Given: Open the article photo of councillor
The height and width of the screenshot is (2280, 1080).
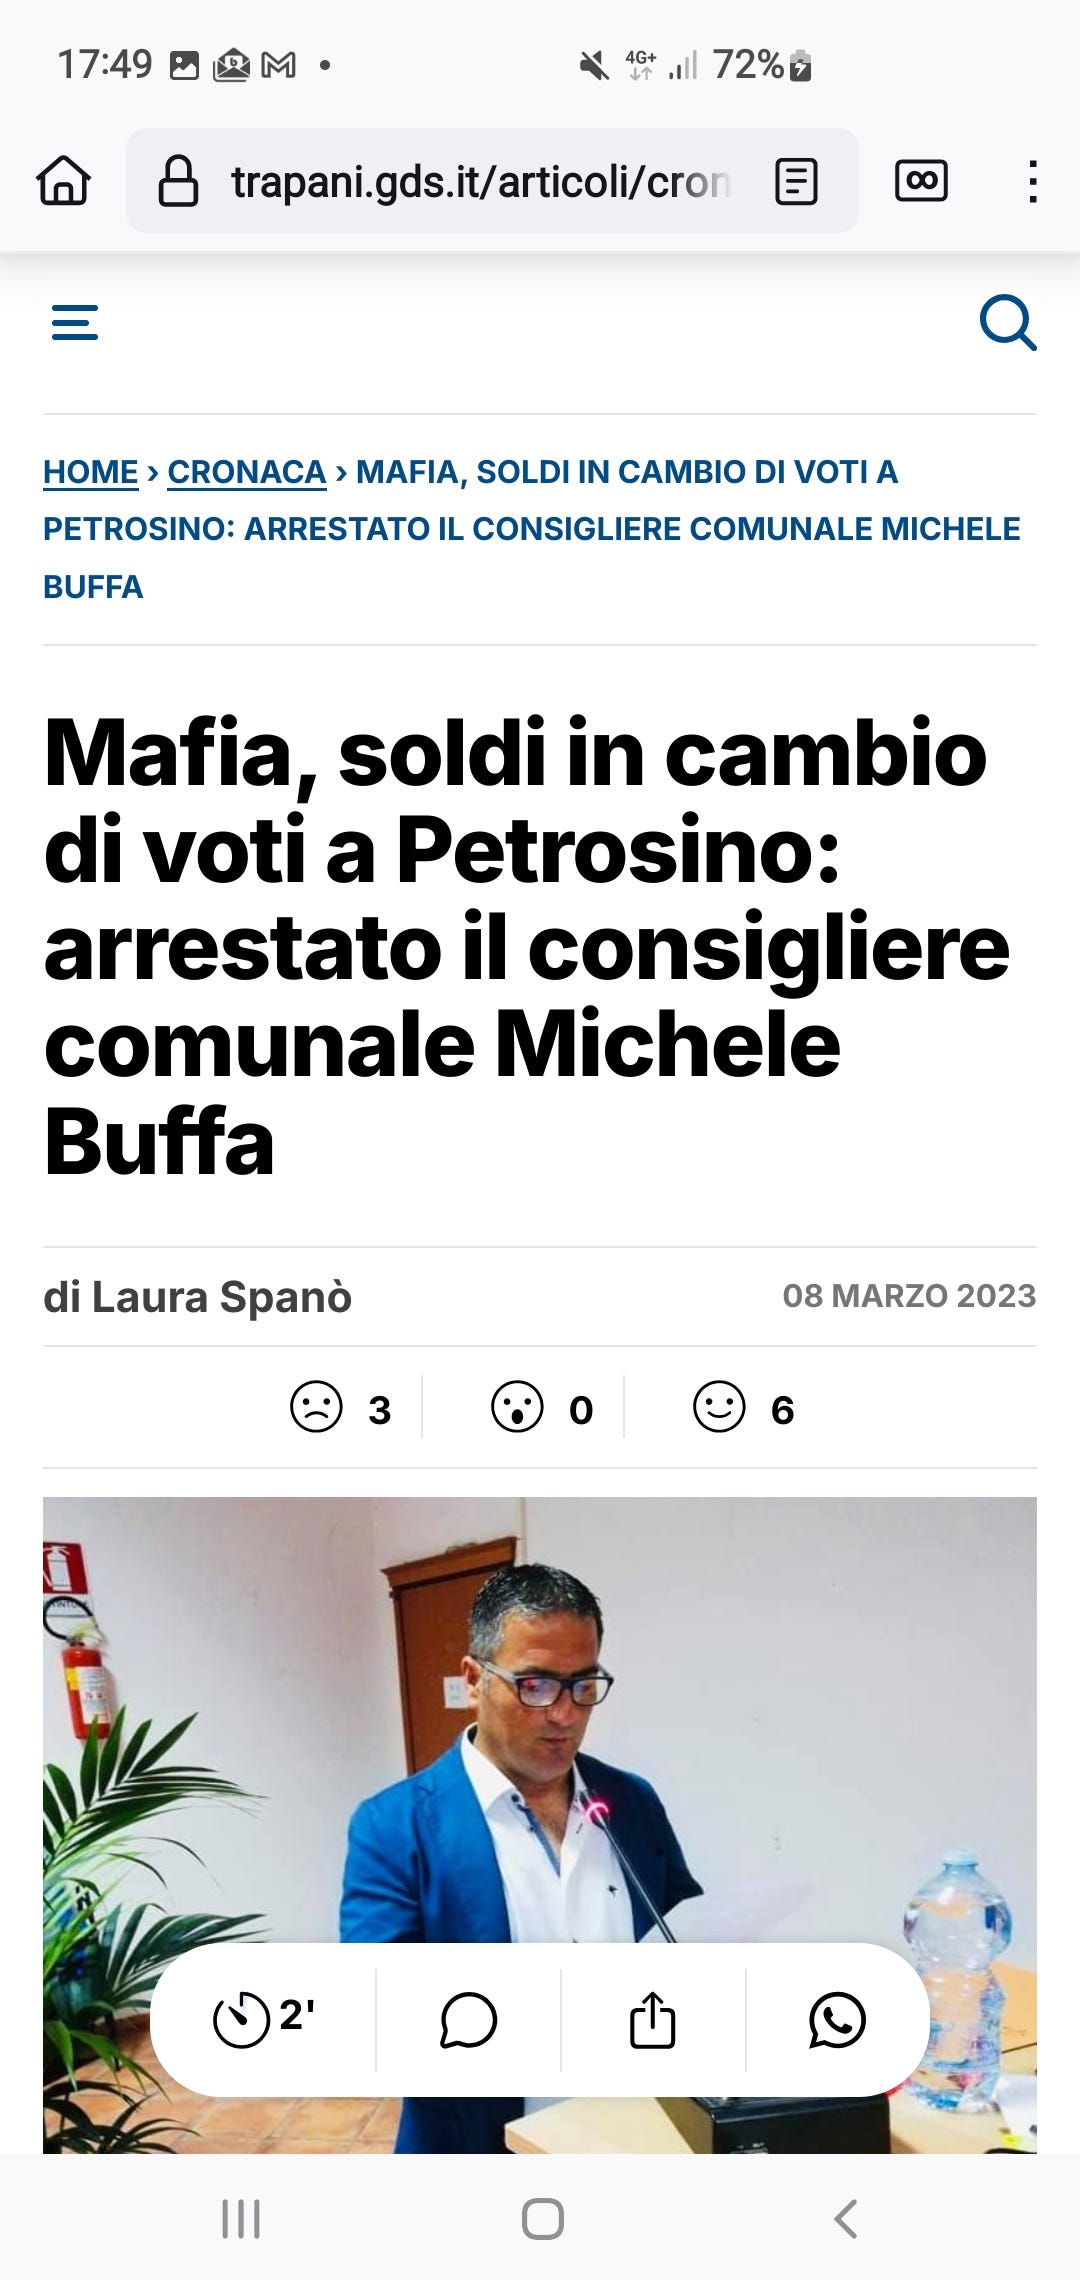Looking at the screenshot, I should [x=540, y=1720].
